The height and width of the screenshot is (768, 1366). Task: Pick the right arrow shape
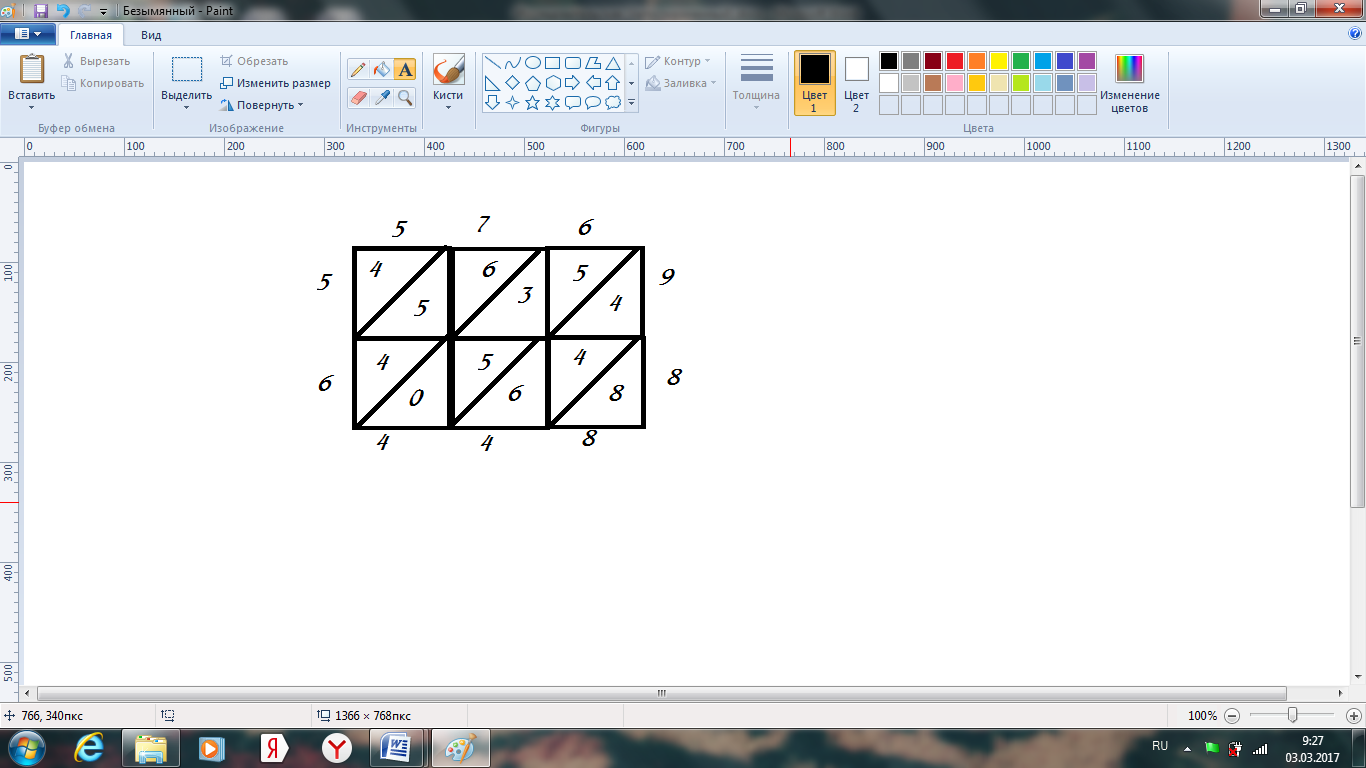tap(573, 82)
